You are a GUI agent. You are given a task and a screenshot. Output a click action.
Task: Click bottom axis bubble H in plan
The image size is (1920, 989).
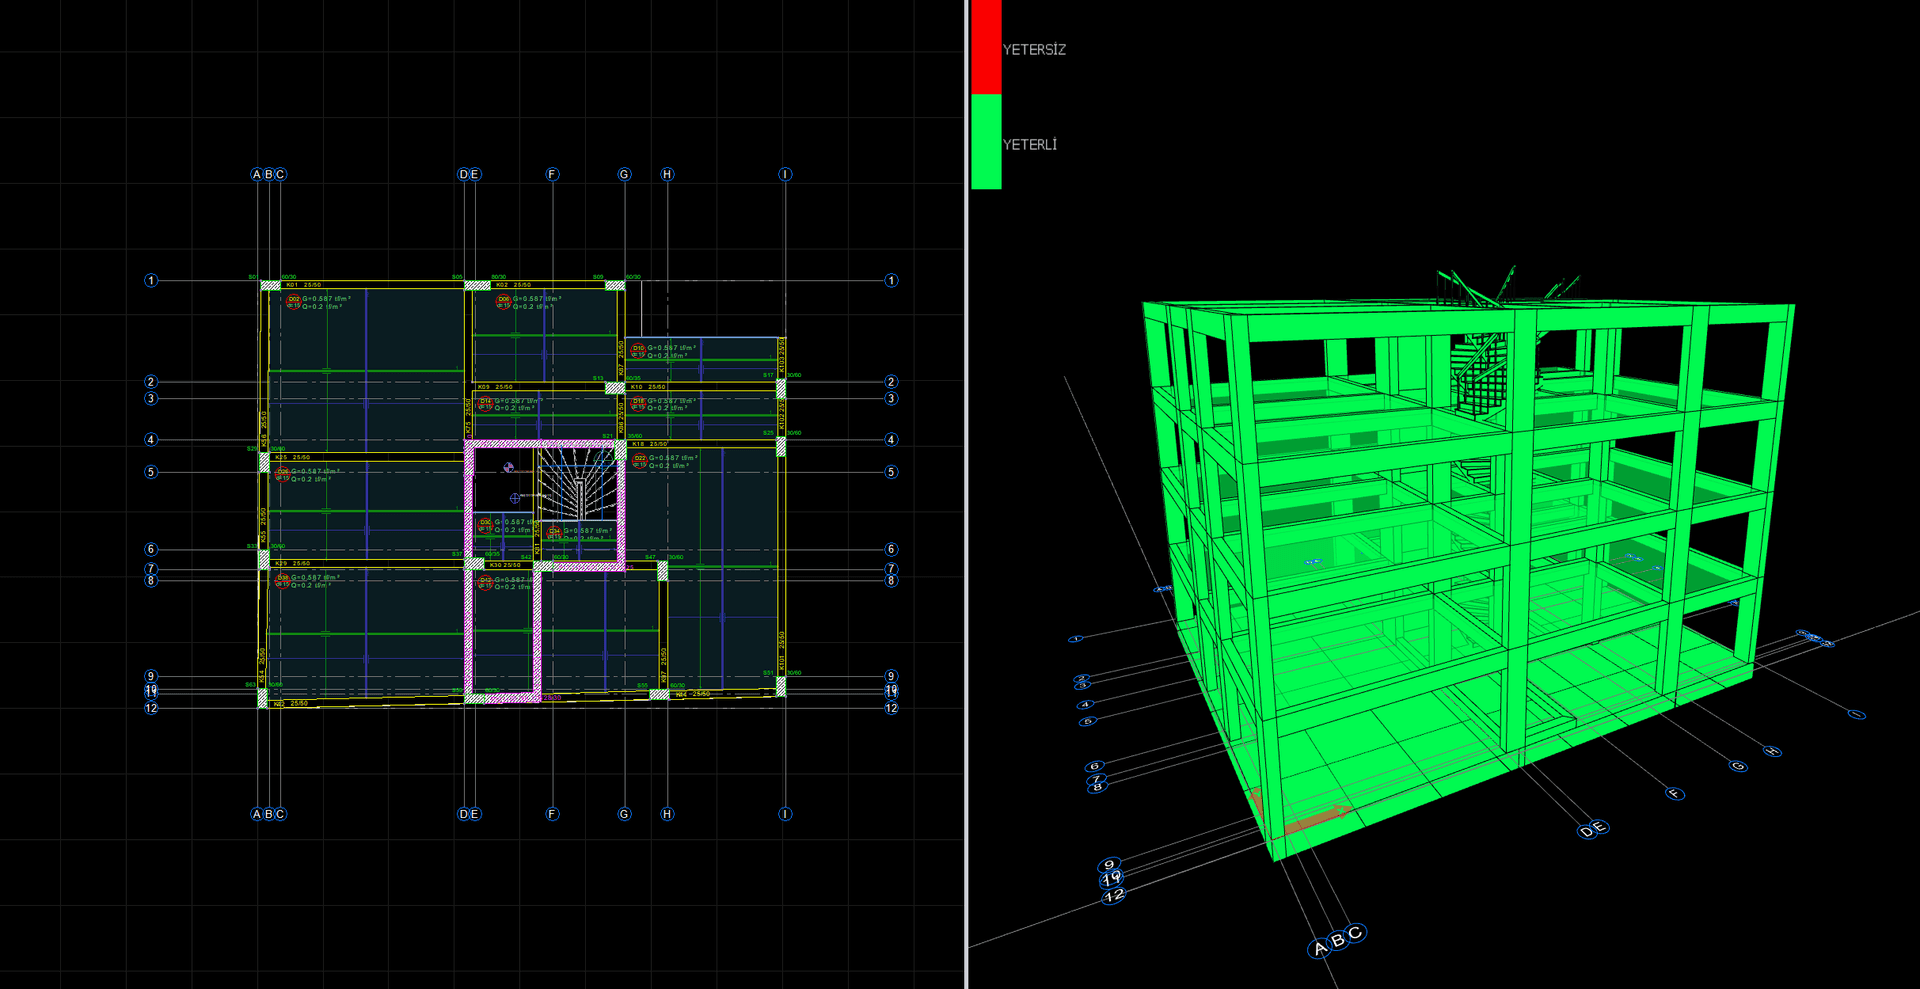coord(667,814)
